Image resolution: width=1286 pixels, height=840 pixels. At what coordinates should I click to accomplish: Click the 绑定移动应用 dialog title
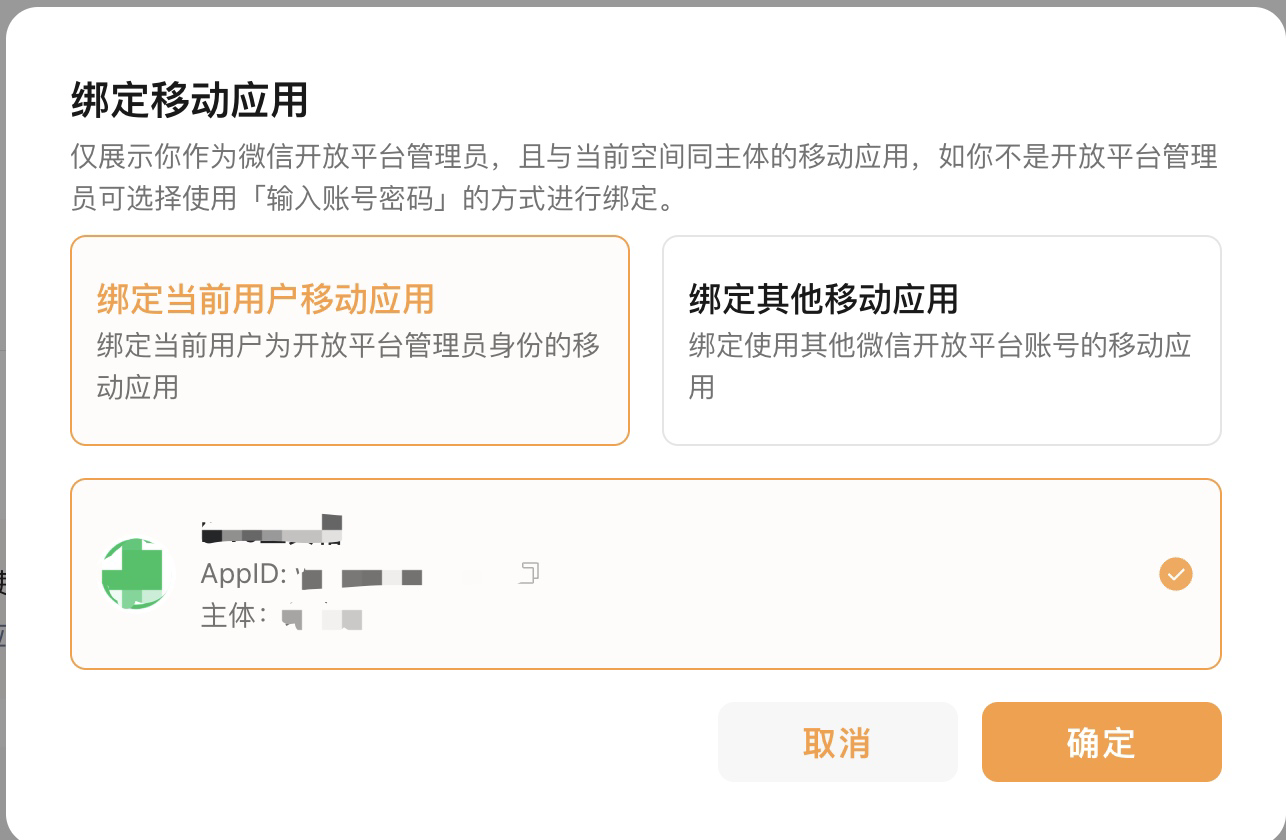point(189,100)
